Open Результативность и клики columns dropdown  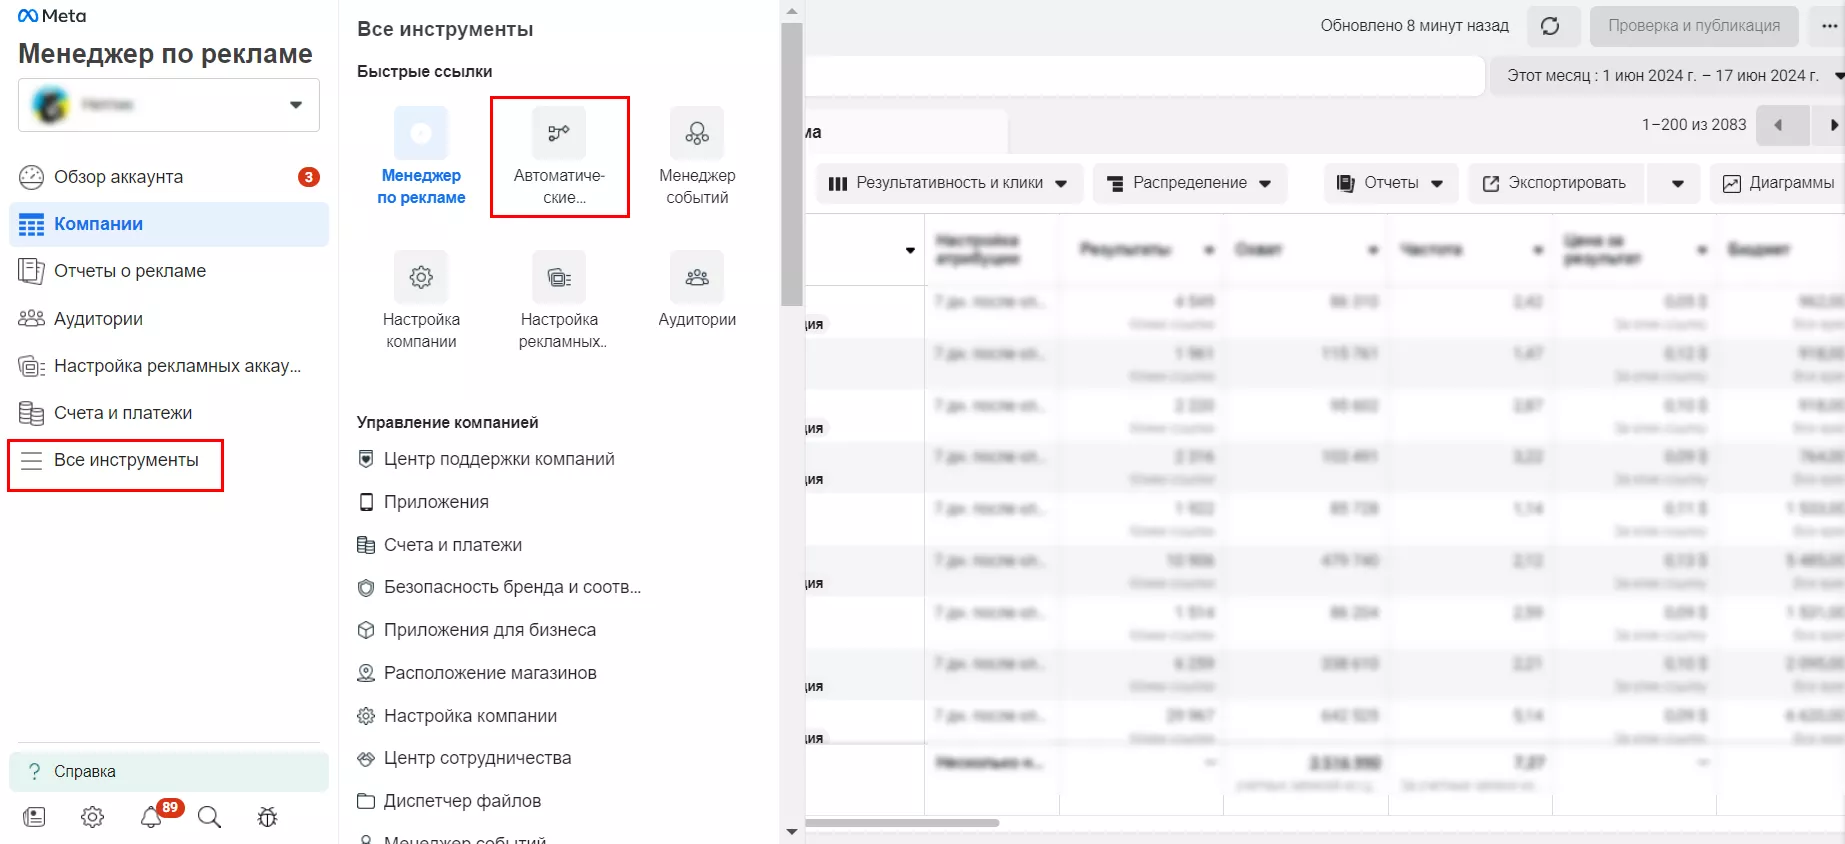tap(949, 183)
